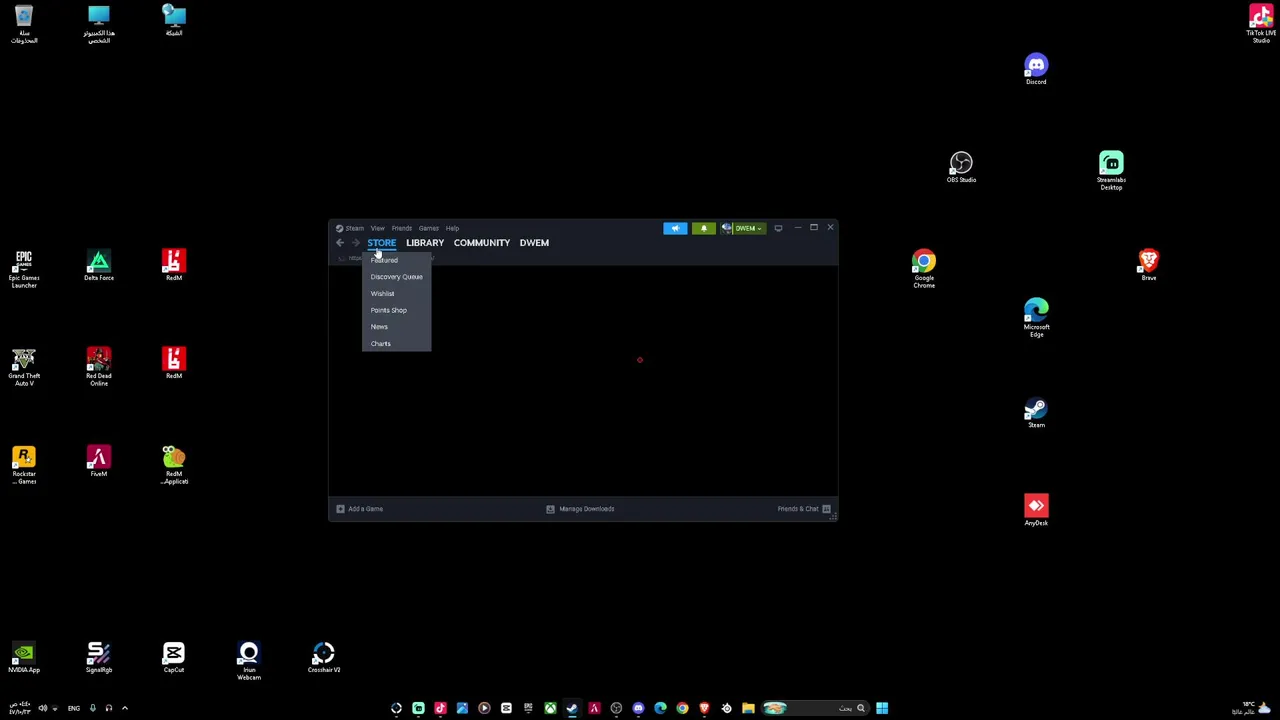
Task: Open Xbox app from the taskbar
Action: (550, 708)
